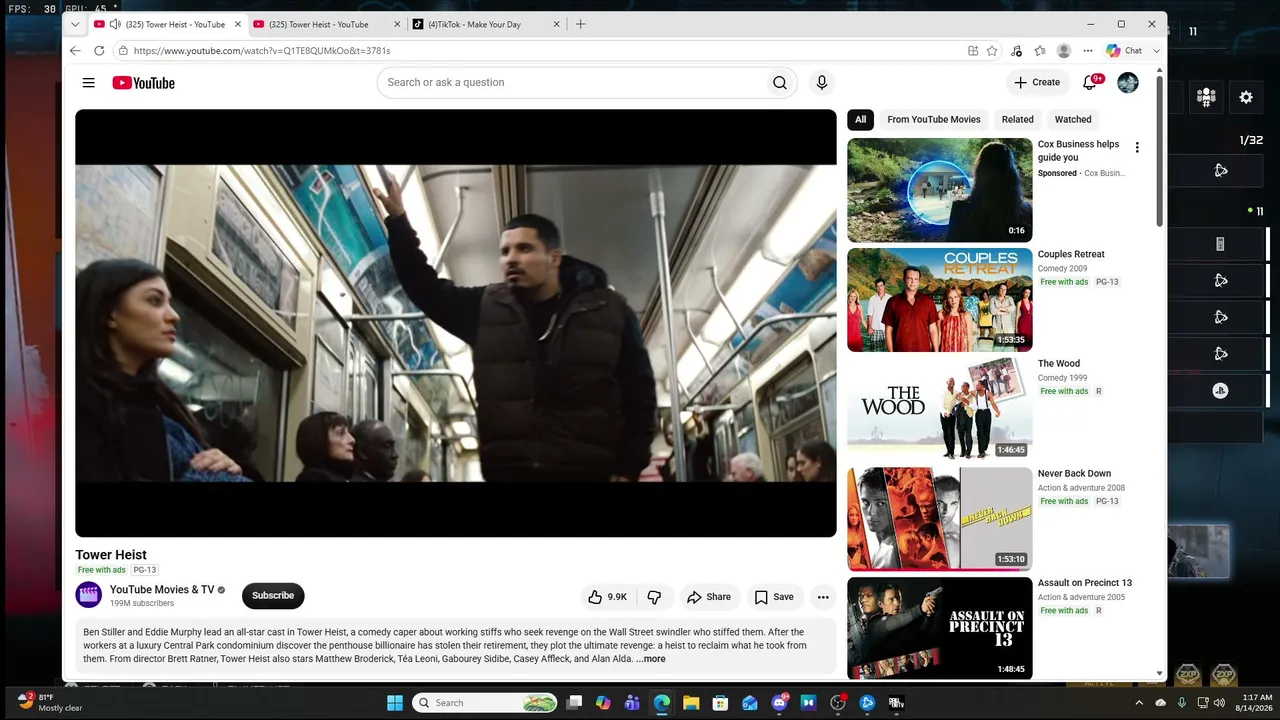Like the Tower Heist video
This screenshot has width=1280, height=720.
tap(607, 597)
